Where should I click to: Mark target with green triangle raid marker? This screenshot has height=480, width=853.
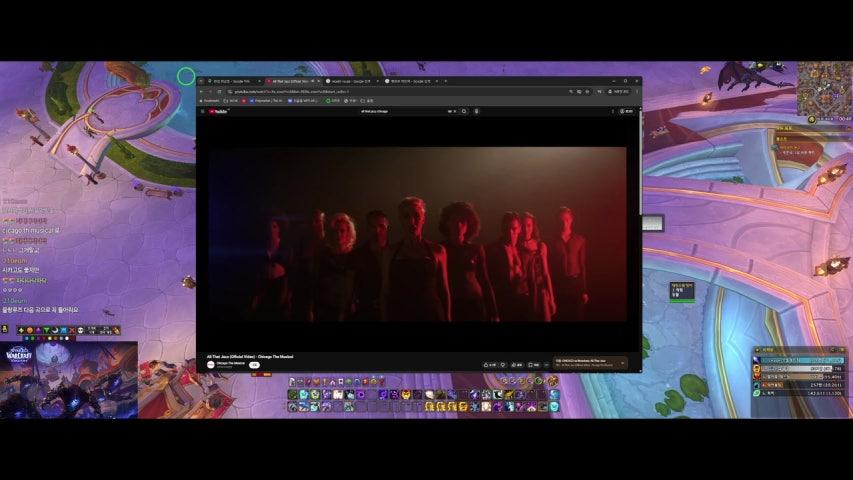click(46, 330)
